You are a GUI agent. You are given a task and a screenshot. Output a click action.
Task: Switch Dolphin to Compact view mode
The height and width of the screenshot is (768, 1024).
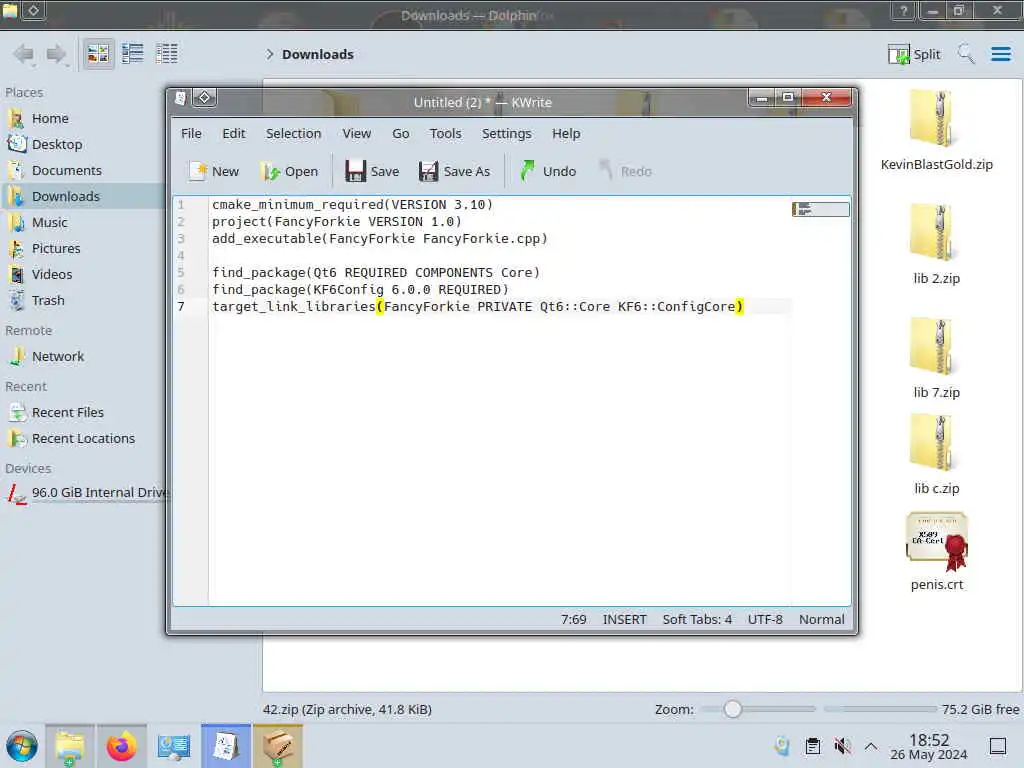pyautogui.click(x=133, y=54)
